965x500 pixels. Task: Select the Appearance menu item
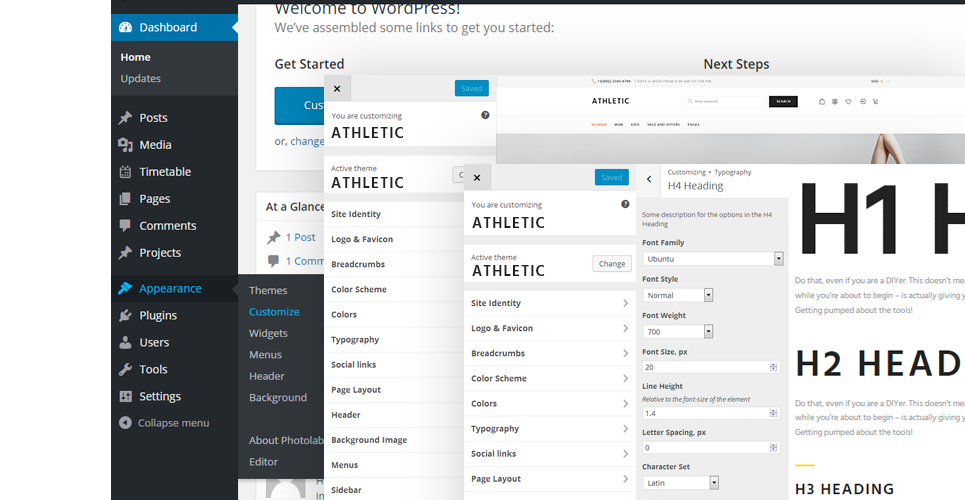click(x=174, y=288)
